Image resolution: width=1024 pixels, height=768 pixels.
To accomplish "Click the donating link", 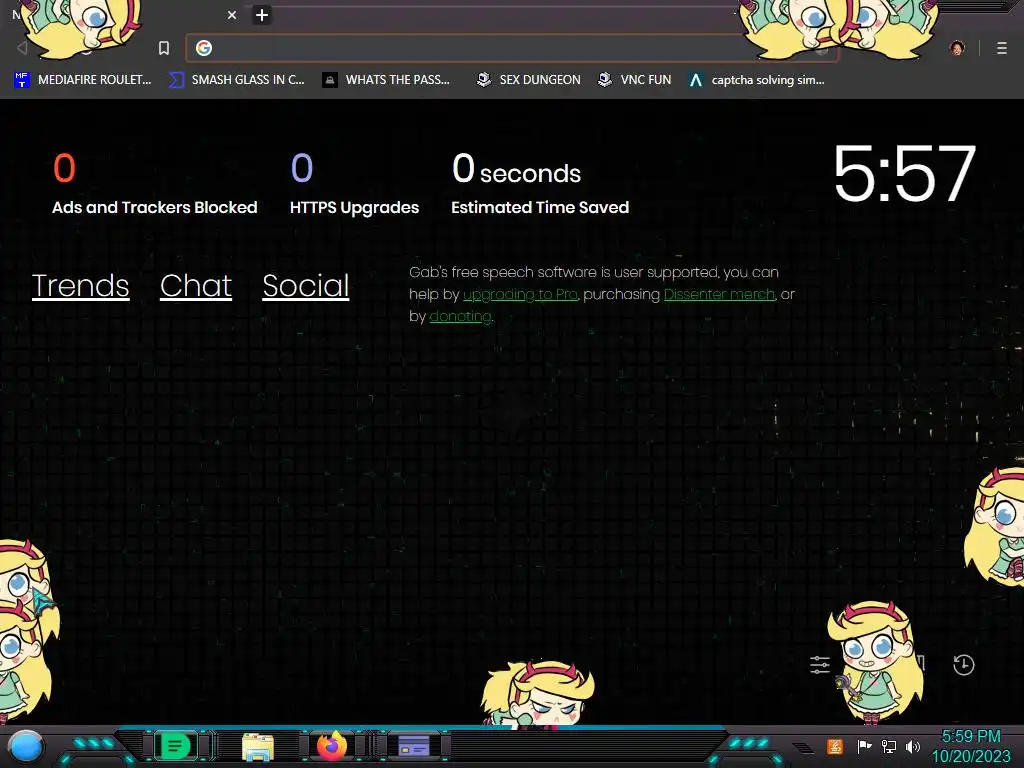I will point(460,317).
